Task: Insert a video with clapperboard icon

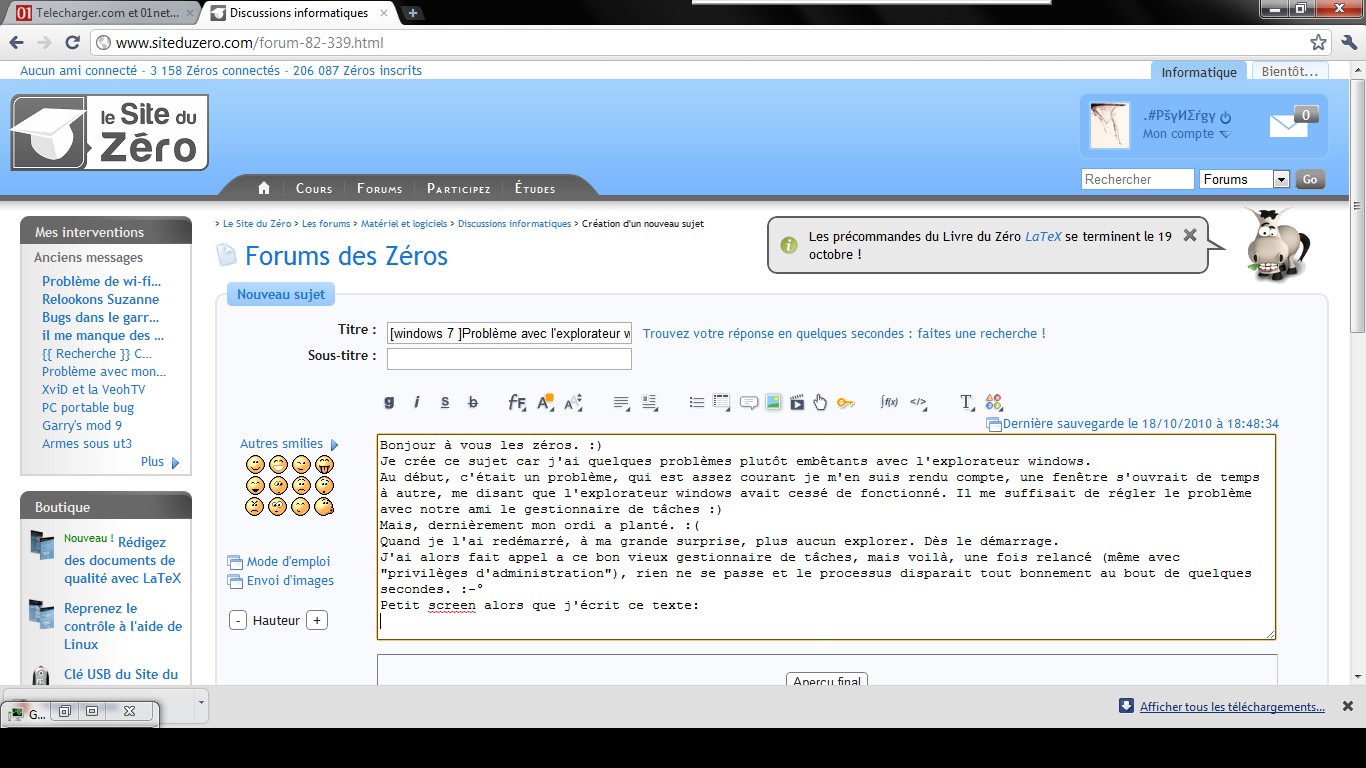Action: pyautogui.click(x=797, y=402)
